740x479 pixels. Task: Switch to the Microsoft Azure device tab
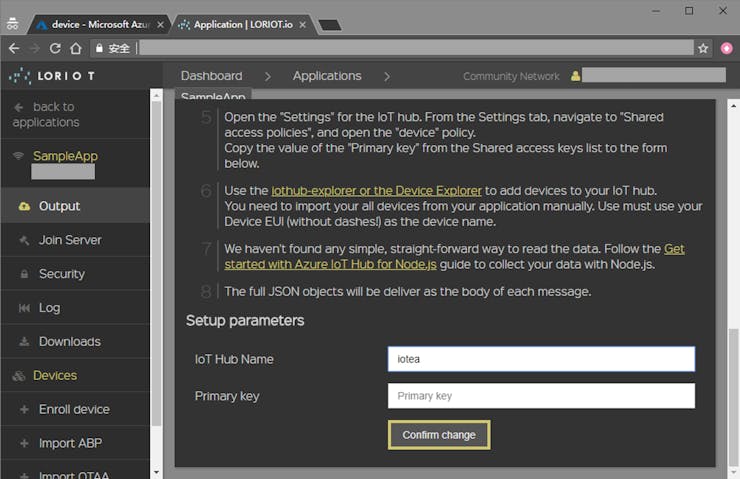pyautogui.click(x=100, y=25)
